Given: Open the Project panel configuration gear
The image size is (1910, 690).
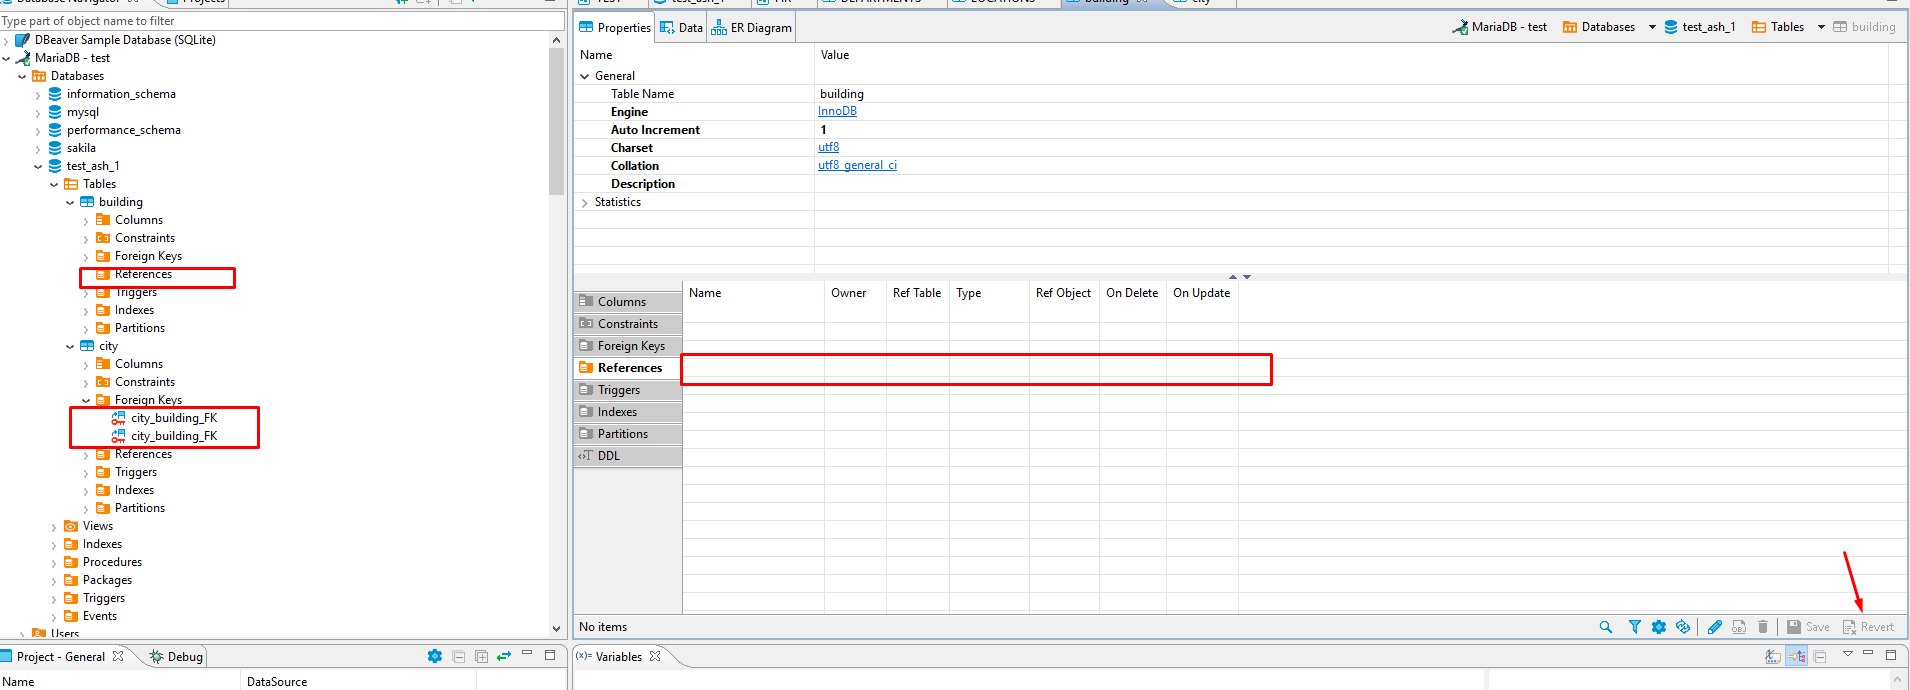Looking at the screenshot, I should click(435, 656).
